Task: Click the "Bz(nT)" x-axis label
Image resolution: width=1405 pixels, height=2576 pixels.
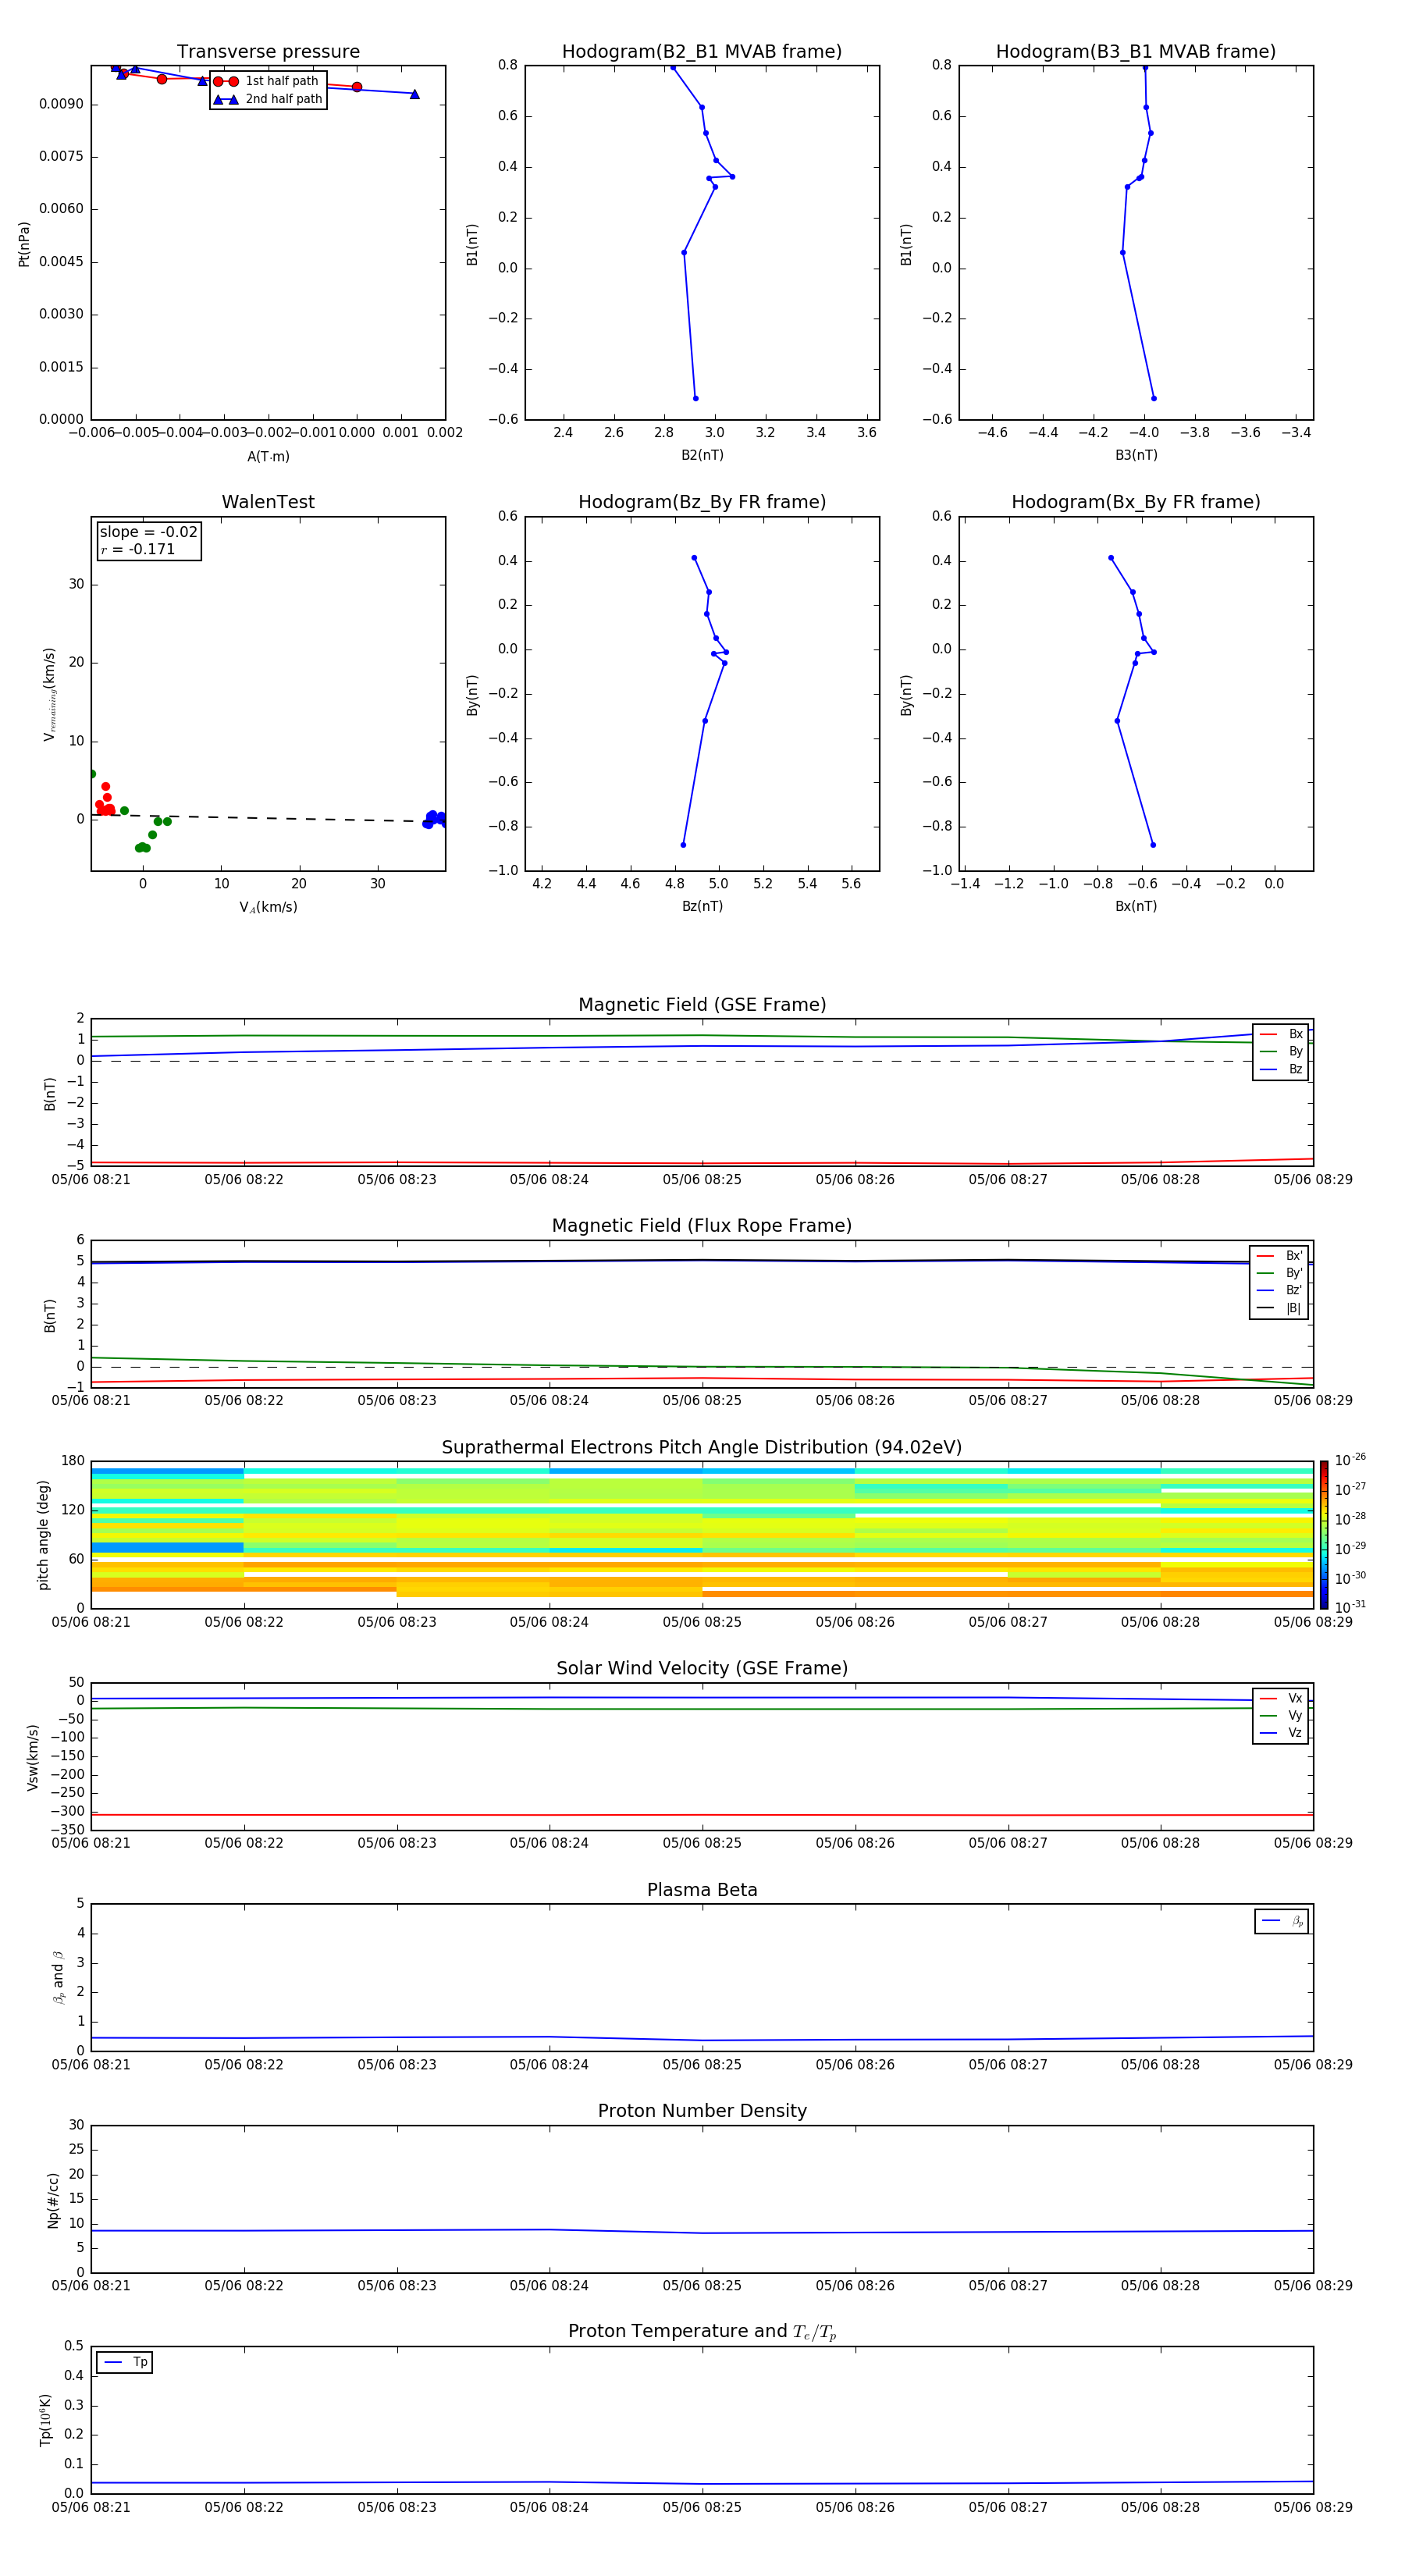Action: 702,906
